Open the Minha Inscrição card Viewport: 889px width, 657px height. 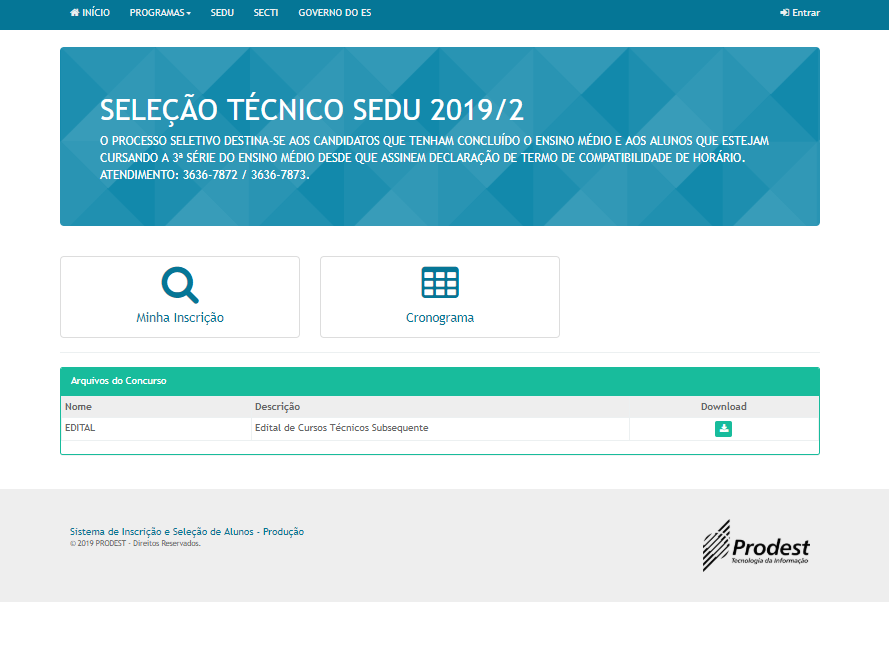coord(180,297)
